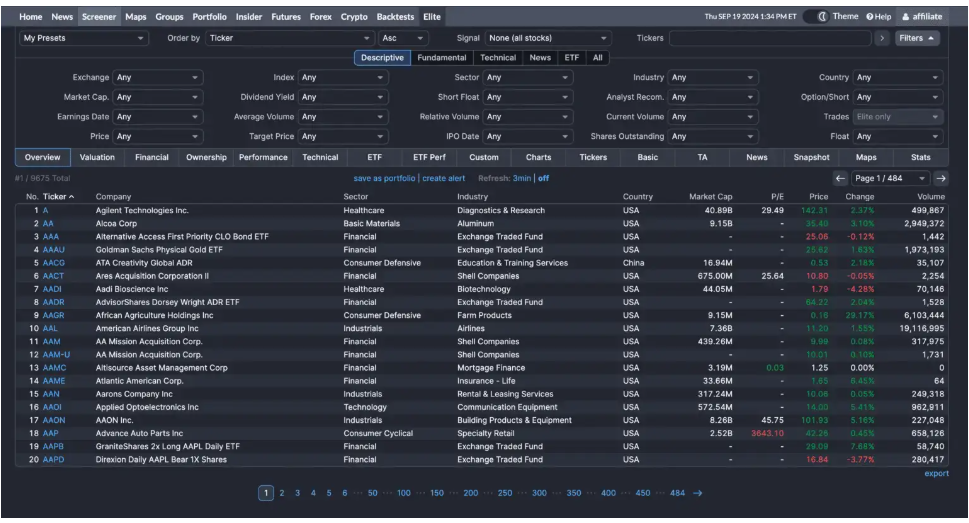Click Advance Auto Parts Inc row

[x=482, y=433]
